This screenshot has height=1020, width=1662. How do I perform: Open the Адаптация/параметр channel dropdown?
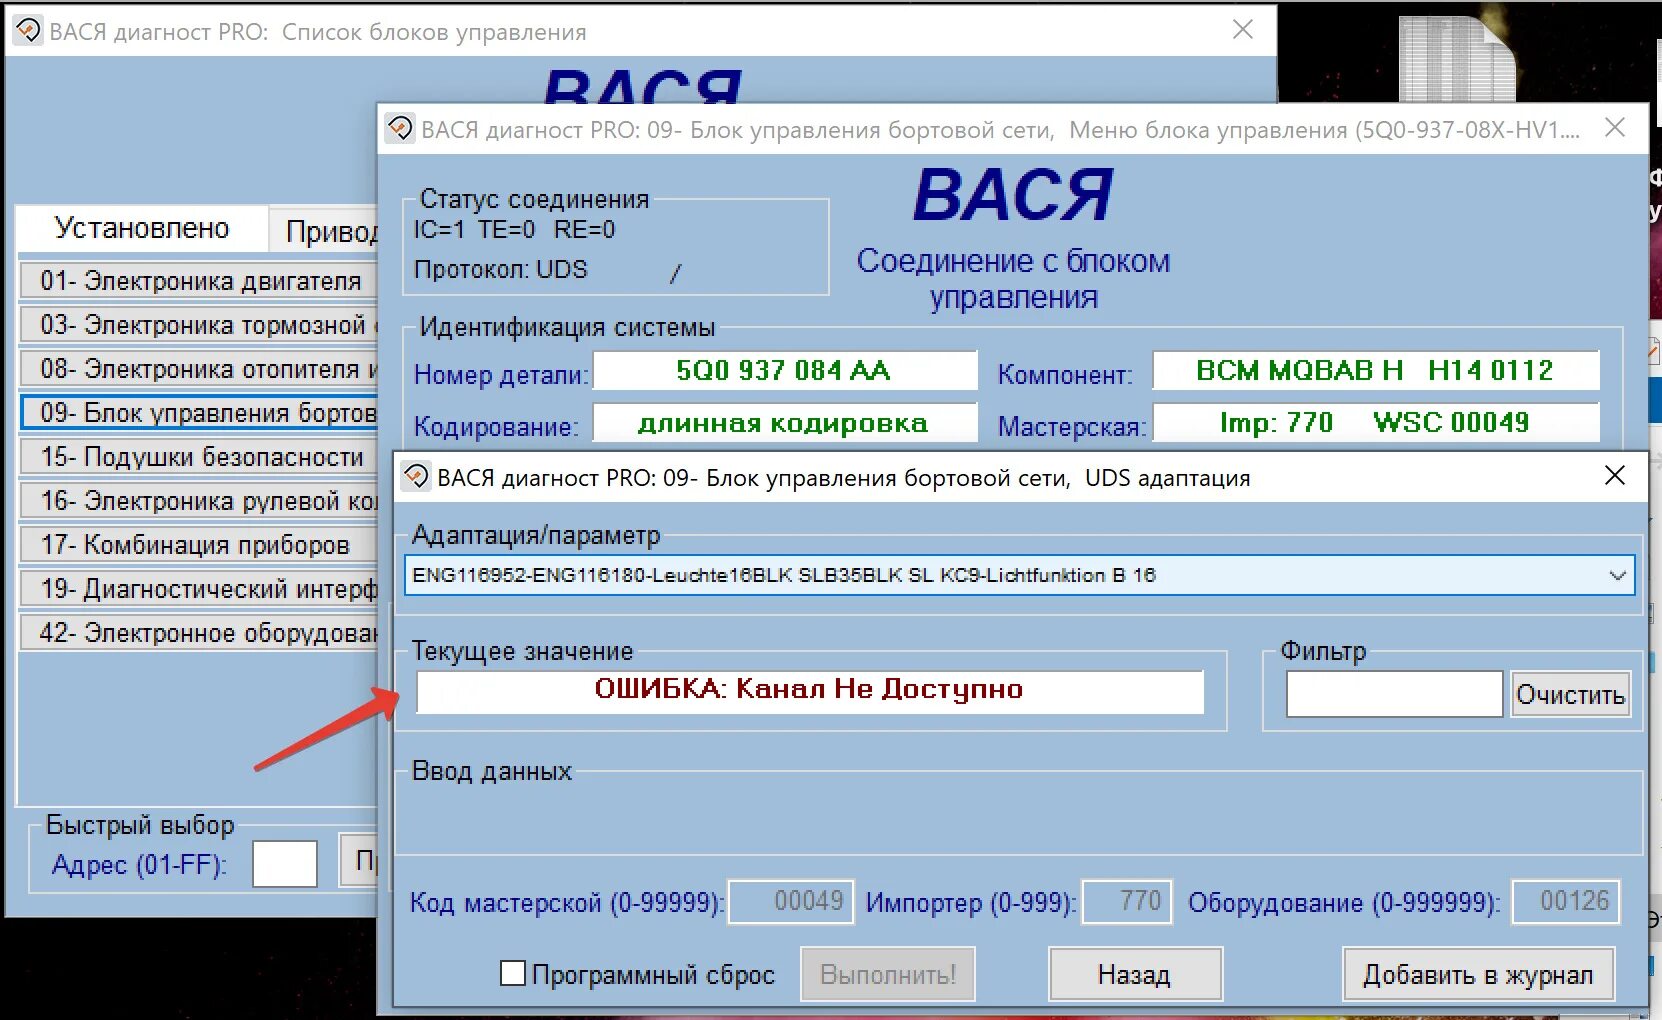pyautogui.click(x=1019, y=575)
